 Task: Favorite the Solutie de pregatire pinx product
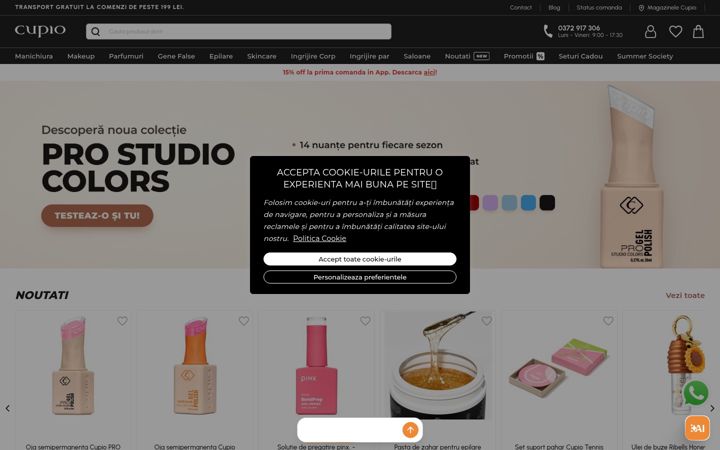tap(365, 321)
